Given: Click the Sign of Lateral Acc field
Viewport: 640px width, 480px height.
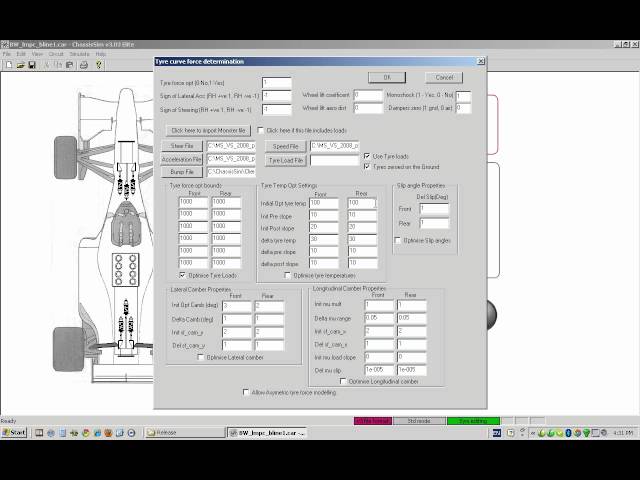Looking at the screenshot, I should pyautogui.click(x=277, y=96).
